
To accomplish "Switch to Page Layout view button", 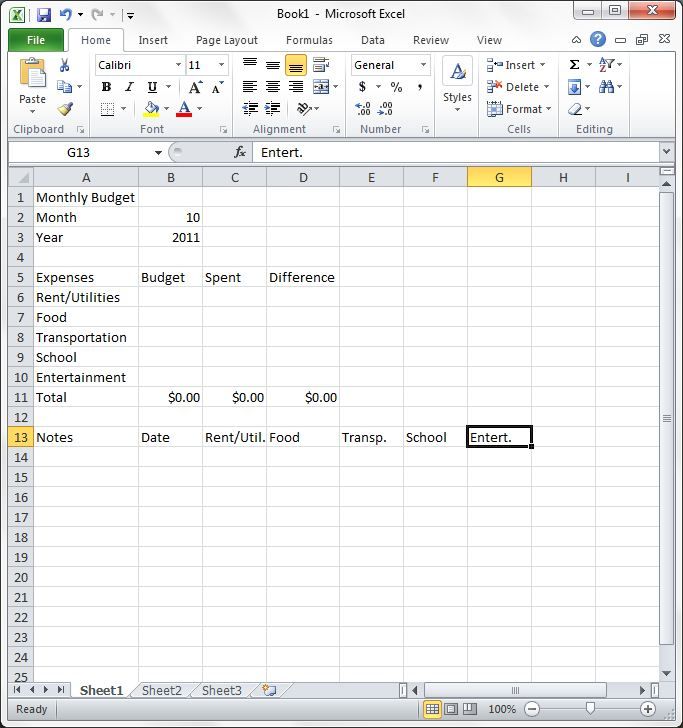I will pos(451,709).
